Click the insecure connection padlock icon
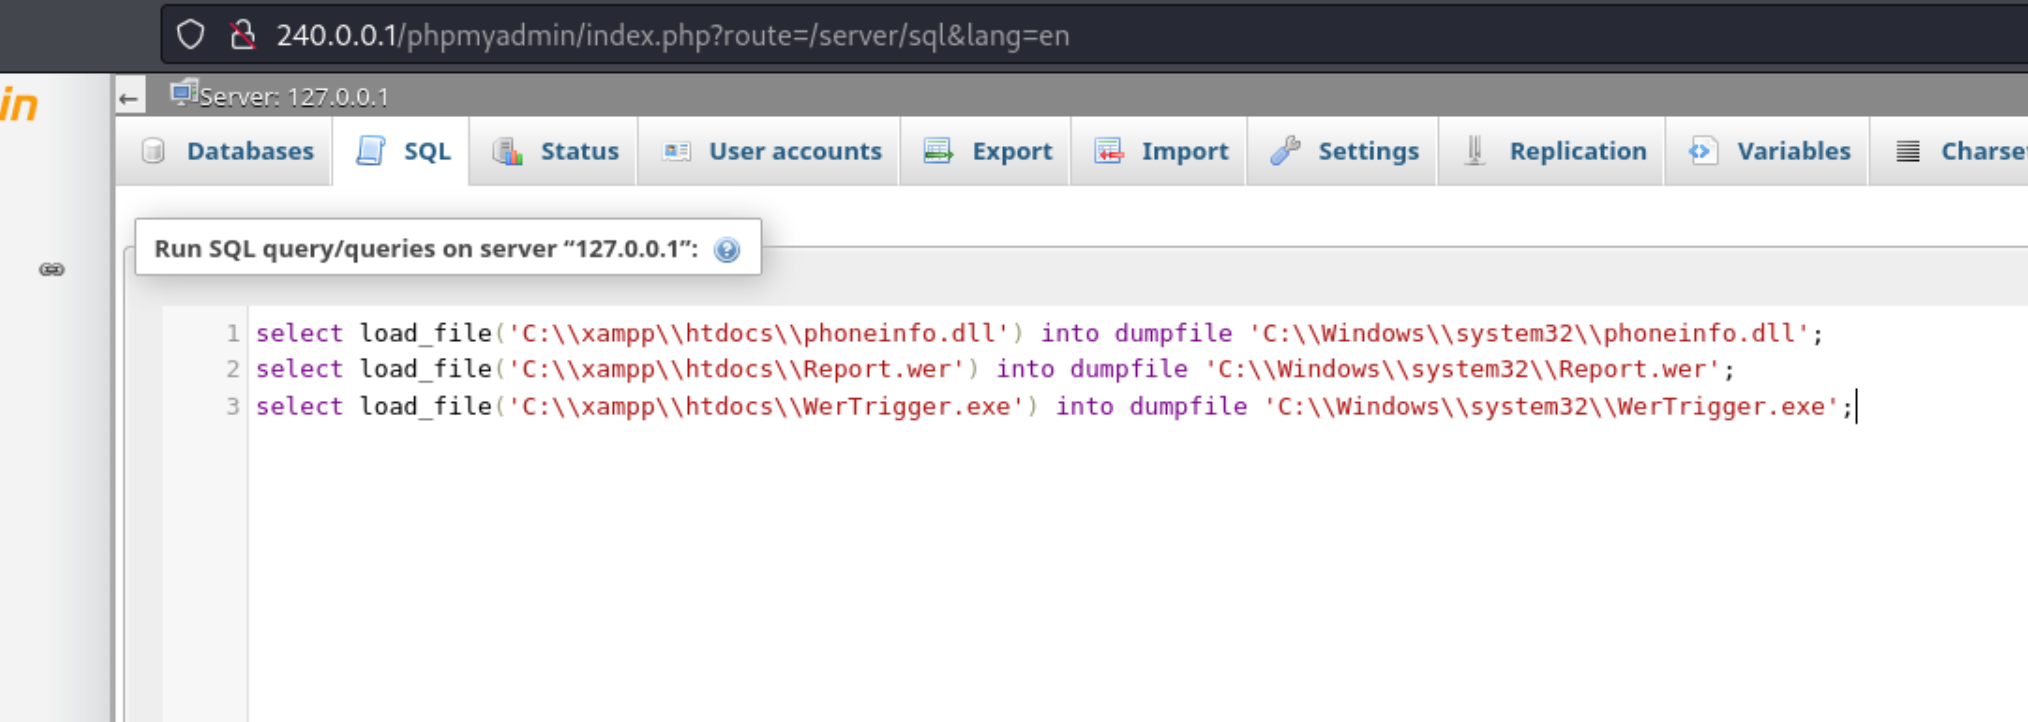This screenshot has height=722, width=2028. click(x=242, y=35)
